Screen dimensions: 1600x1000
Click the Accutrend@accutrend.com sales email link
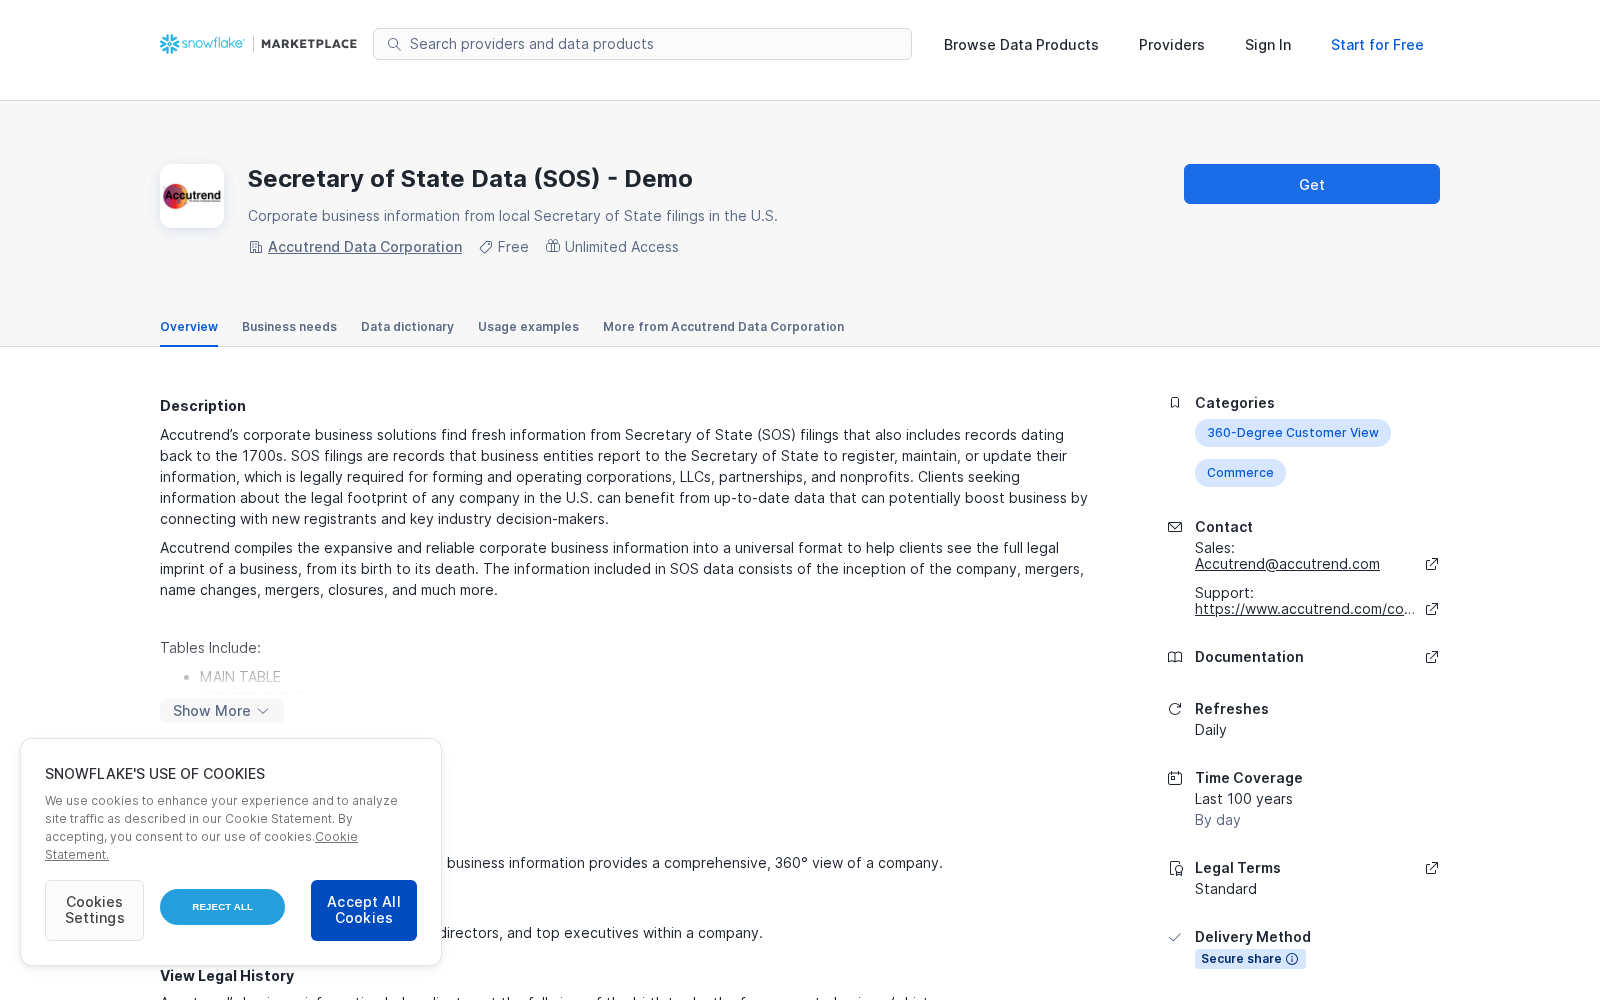click(x=1287, y=564)
